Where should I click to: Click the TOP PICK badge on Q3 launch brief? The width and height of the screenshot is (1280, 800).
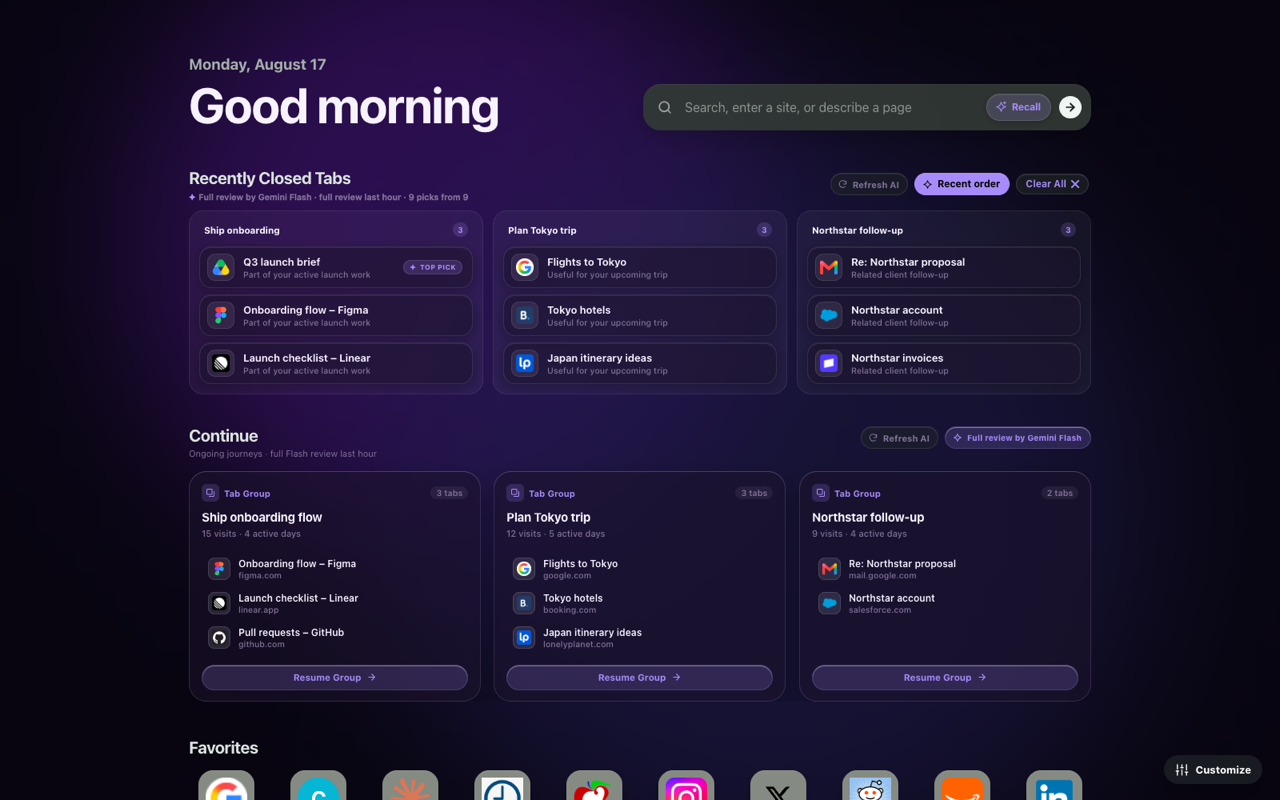click(433, 267)
